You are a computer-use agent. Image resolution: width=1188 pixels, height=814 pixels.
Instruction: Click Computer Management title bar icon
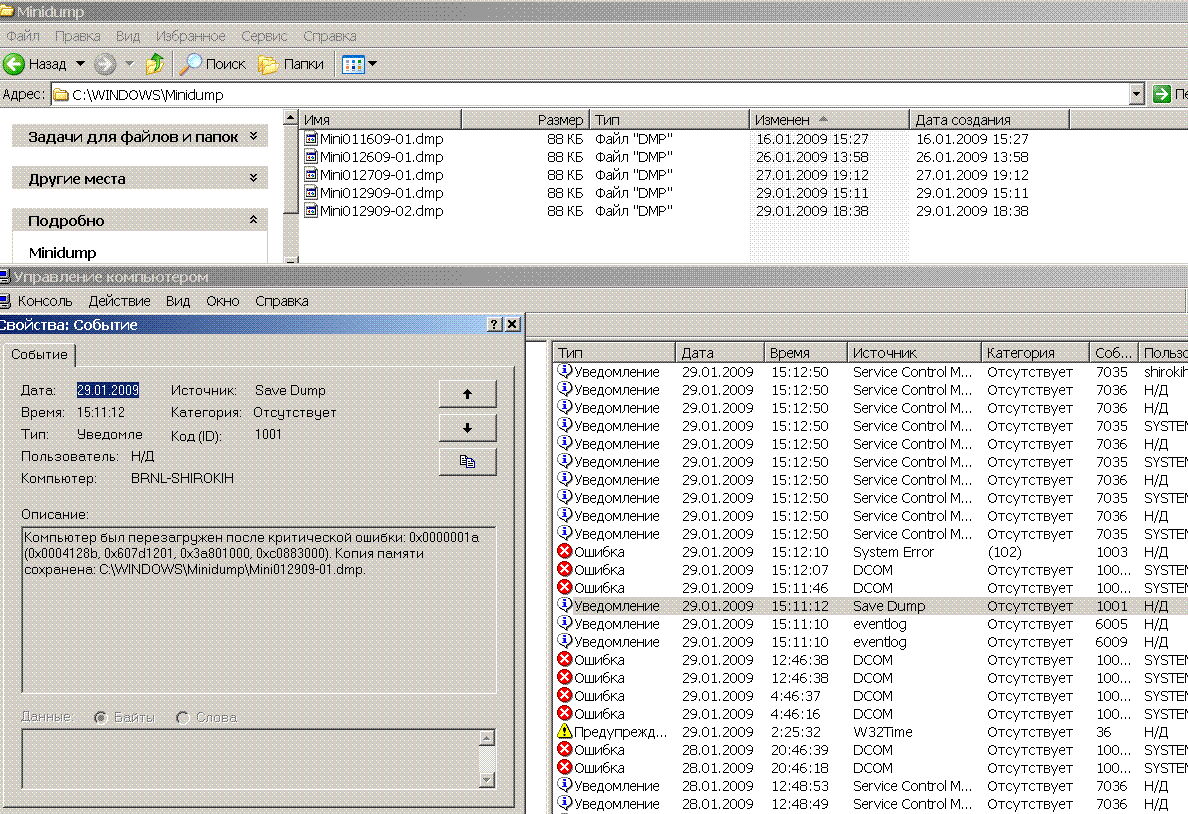click(5, 277)
